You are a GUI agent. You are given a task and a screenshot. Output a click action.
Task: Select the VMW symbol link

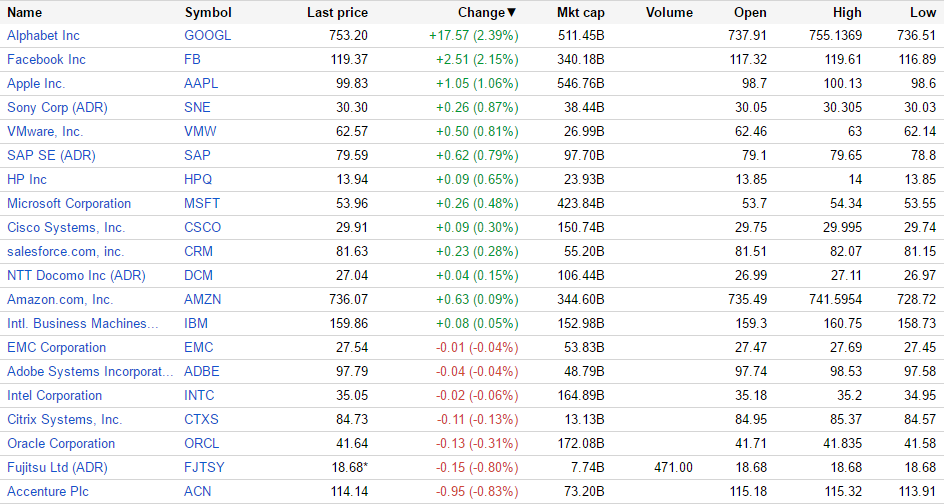coord(200,131)
